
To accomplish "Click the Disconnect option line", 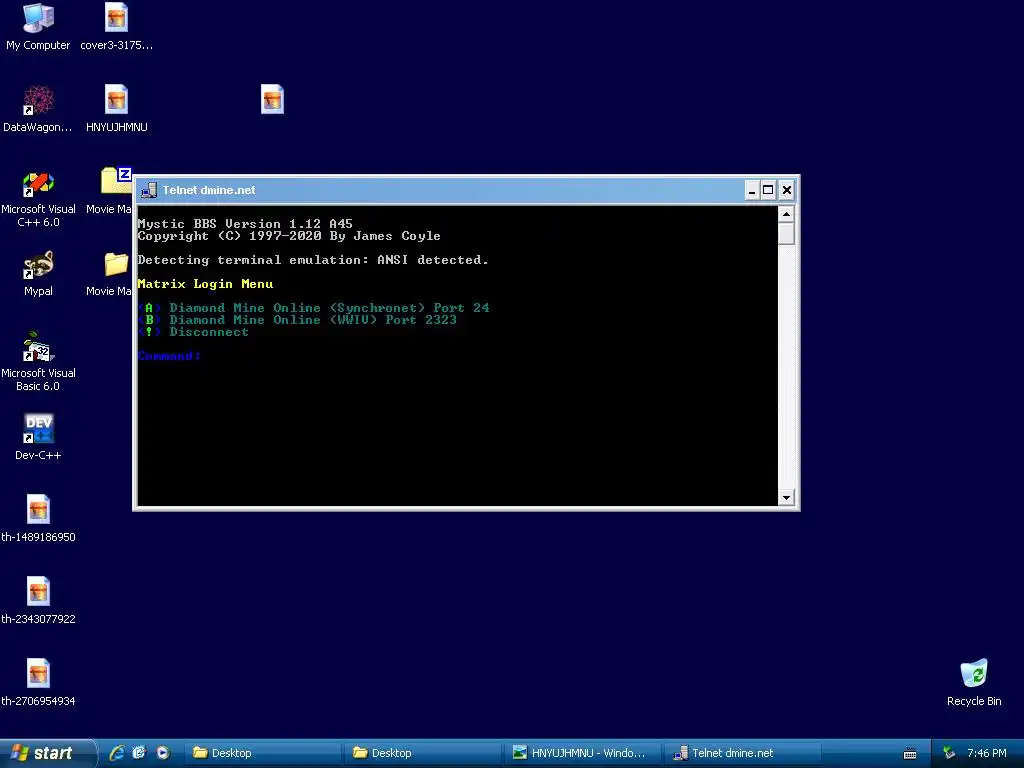I will click(x=193, y=332).
